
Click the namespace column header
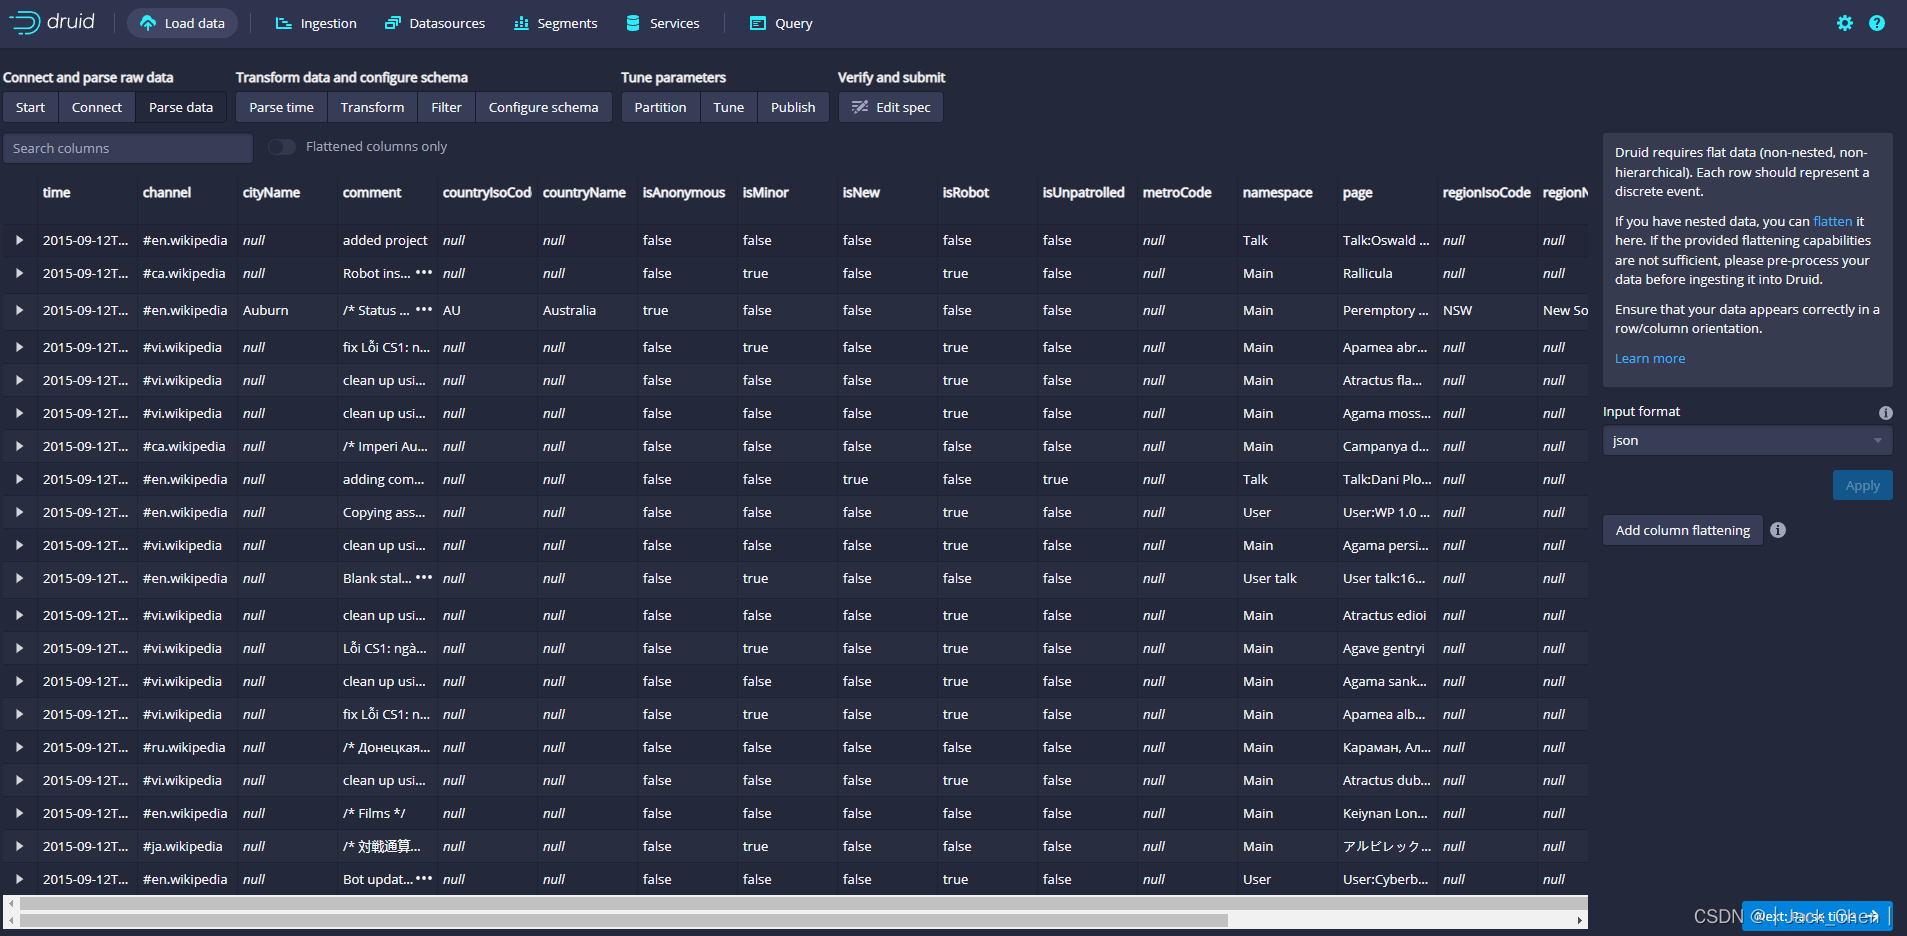(x=1278, y=192)
